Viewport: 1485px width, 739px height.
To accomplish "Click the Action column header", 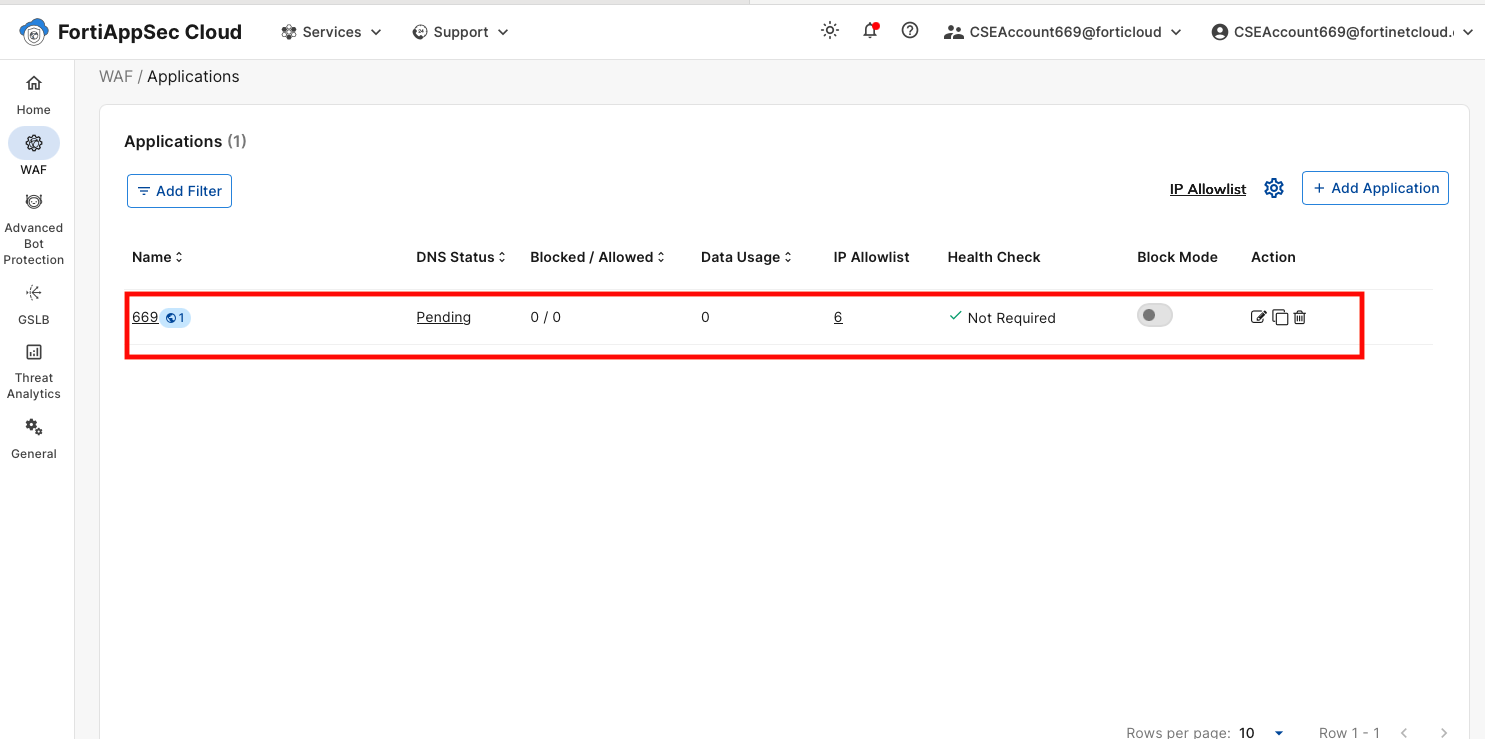I will pyautogui.click(x=1273, y=257).
